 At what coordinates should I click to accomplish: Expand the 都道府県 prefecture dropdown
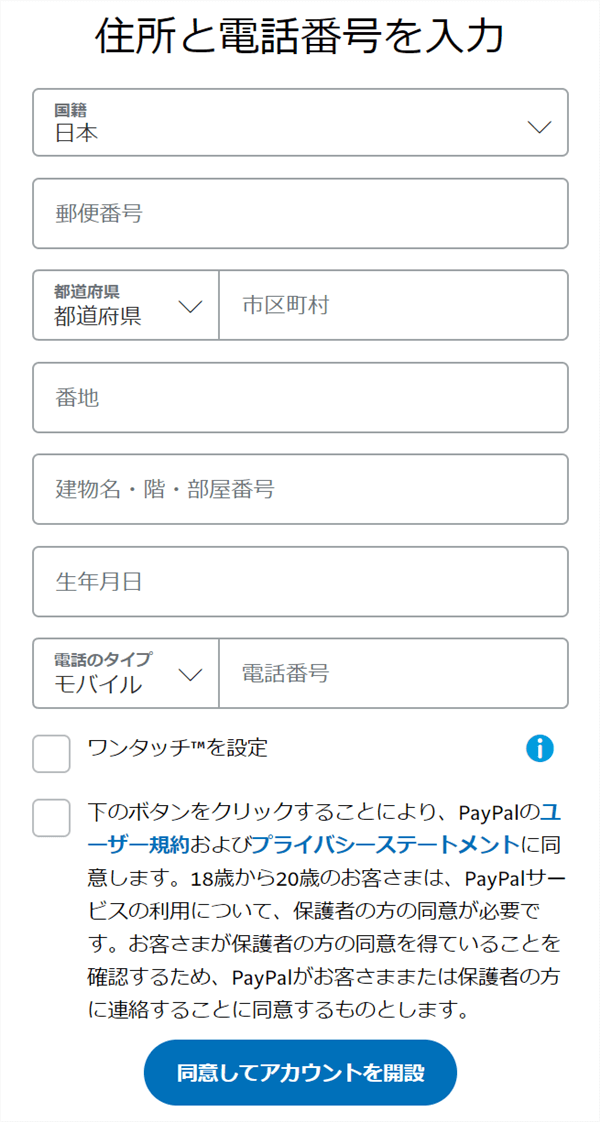(x=126, y=305)
